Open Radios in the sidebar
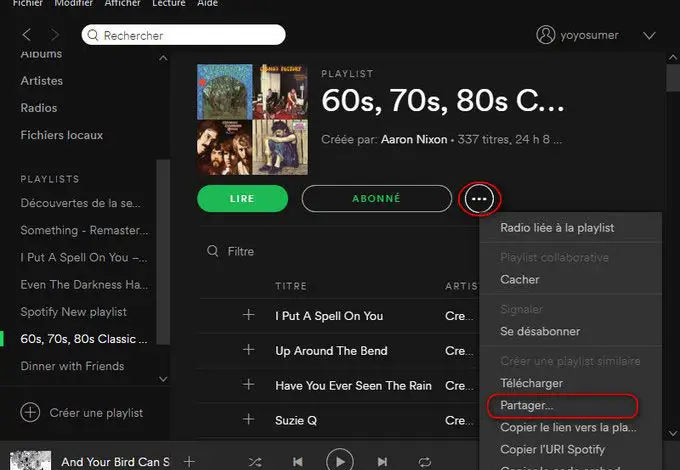This screenshot has width=680, height=470. tap(39, 108)
